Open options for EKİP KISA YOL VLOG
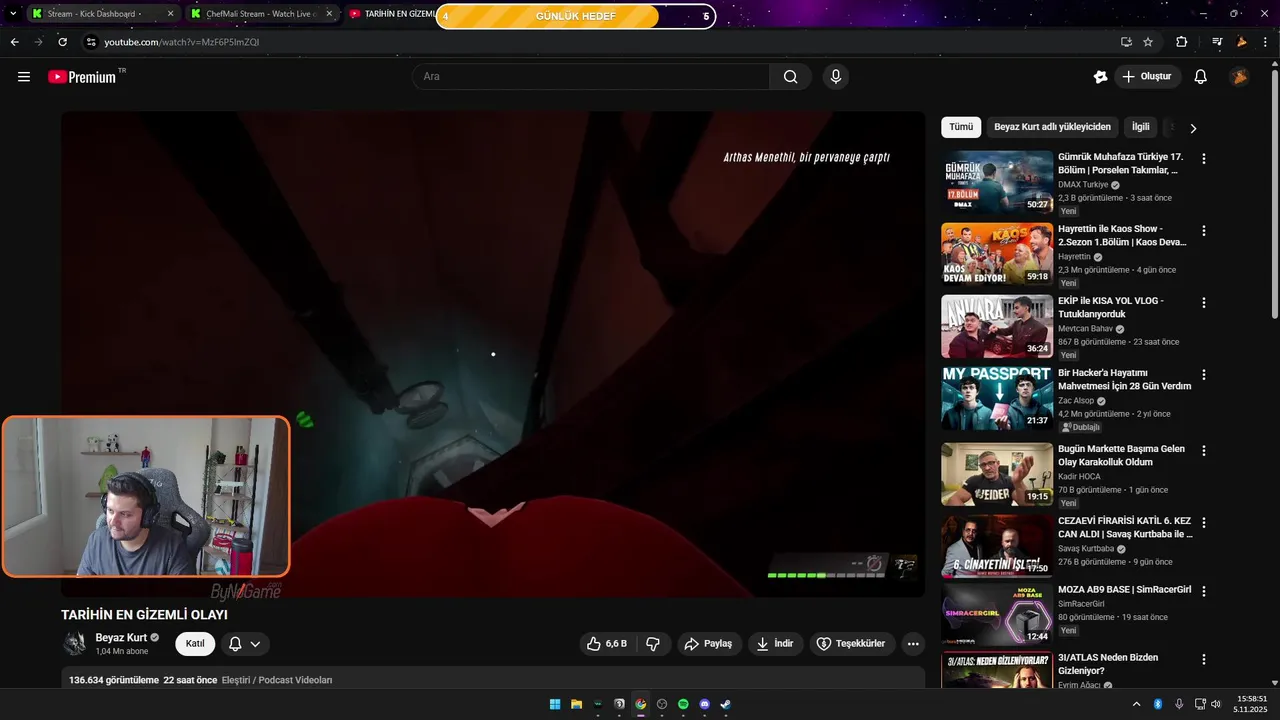The image size is (1280, 720). [x=1204, y=303]
